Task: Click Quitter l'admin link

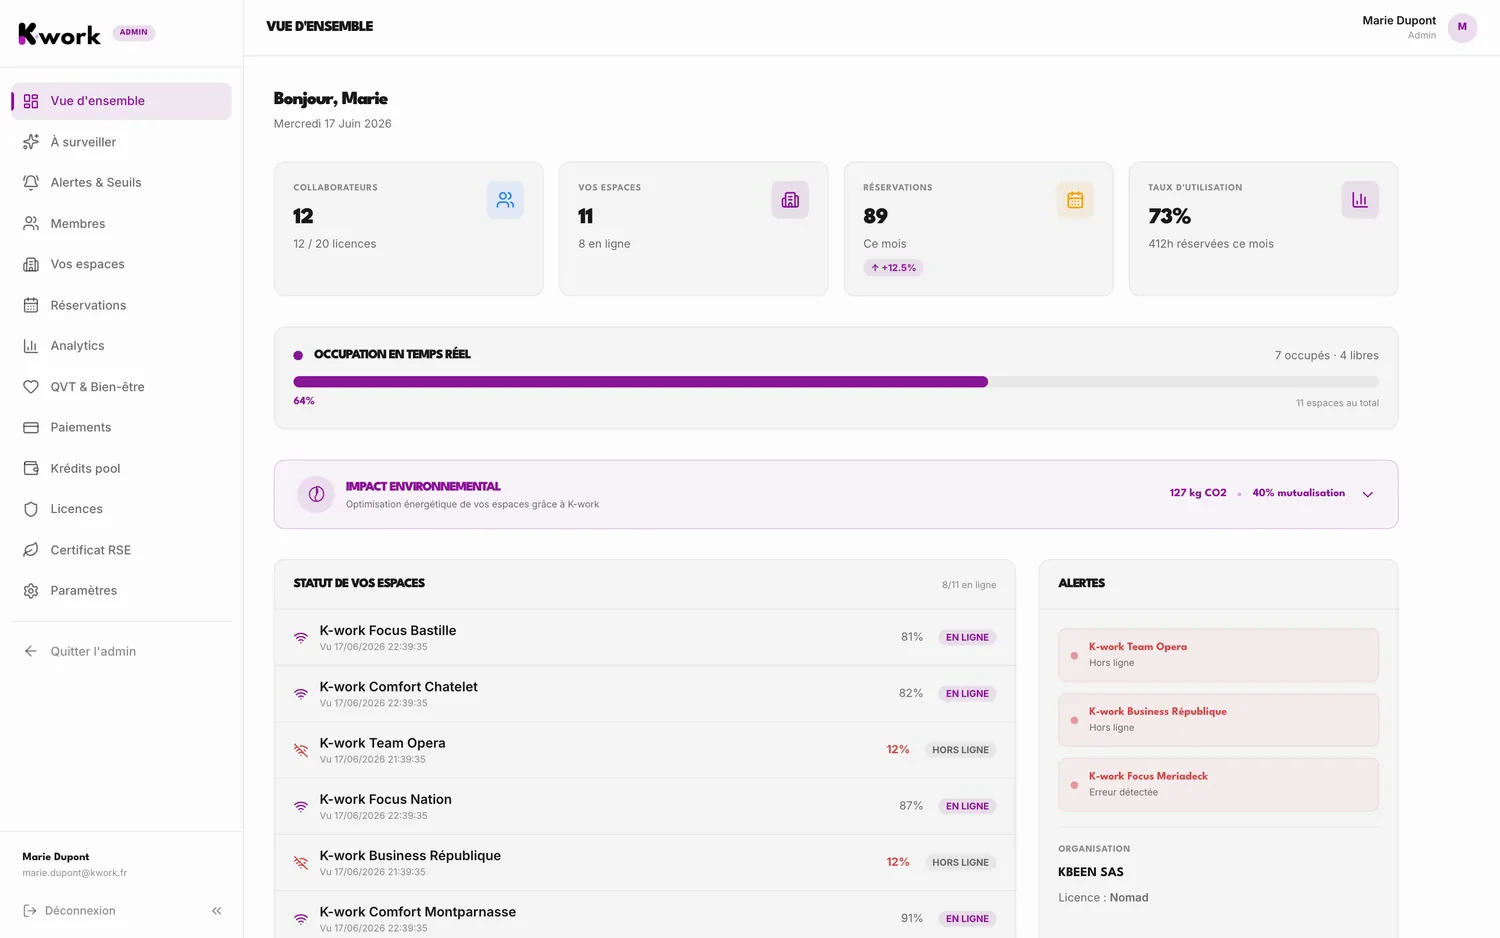Action: coord(121,651)
